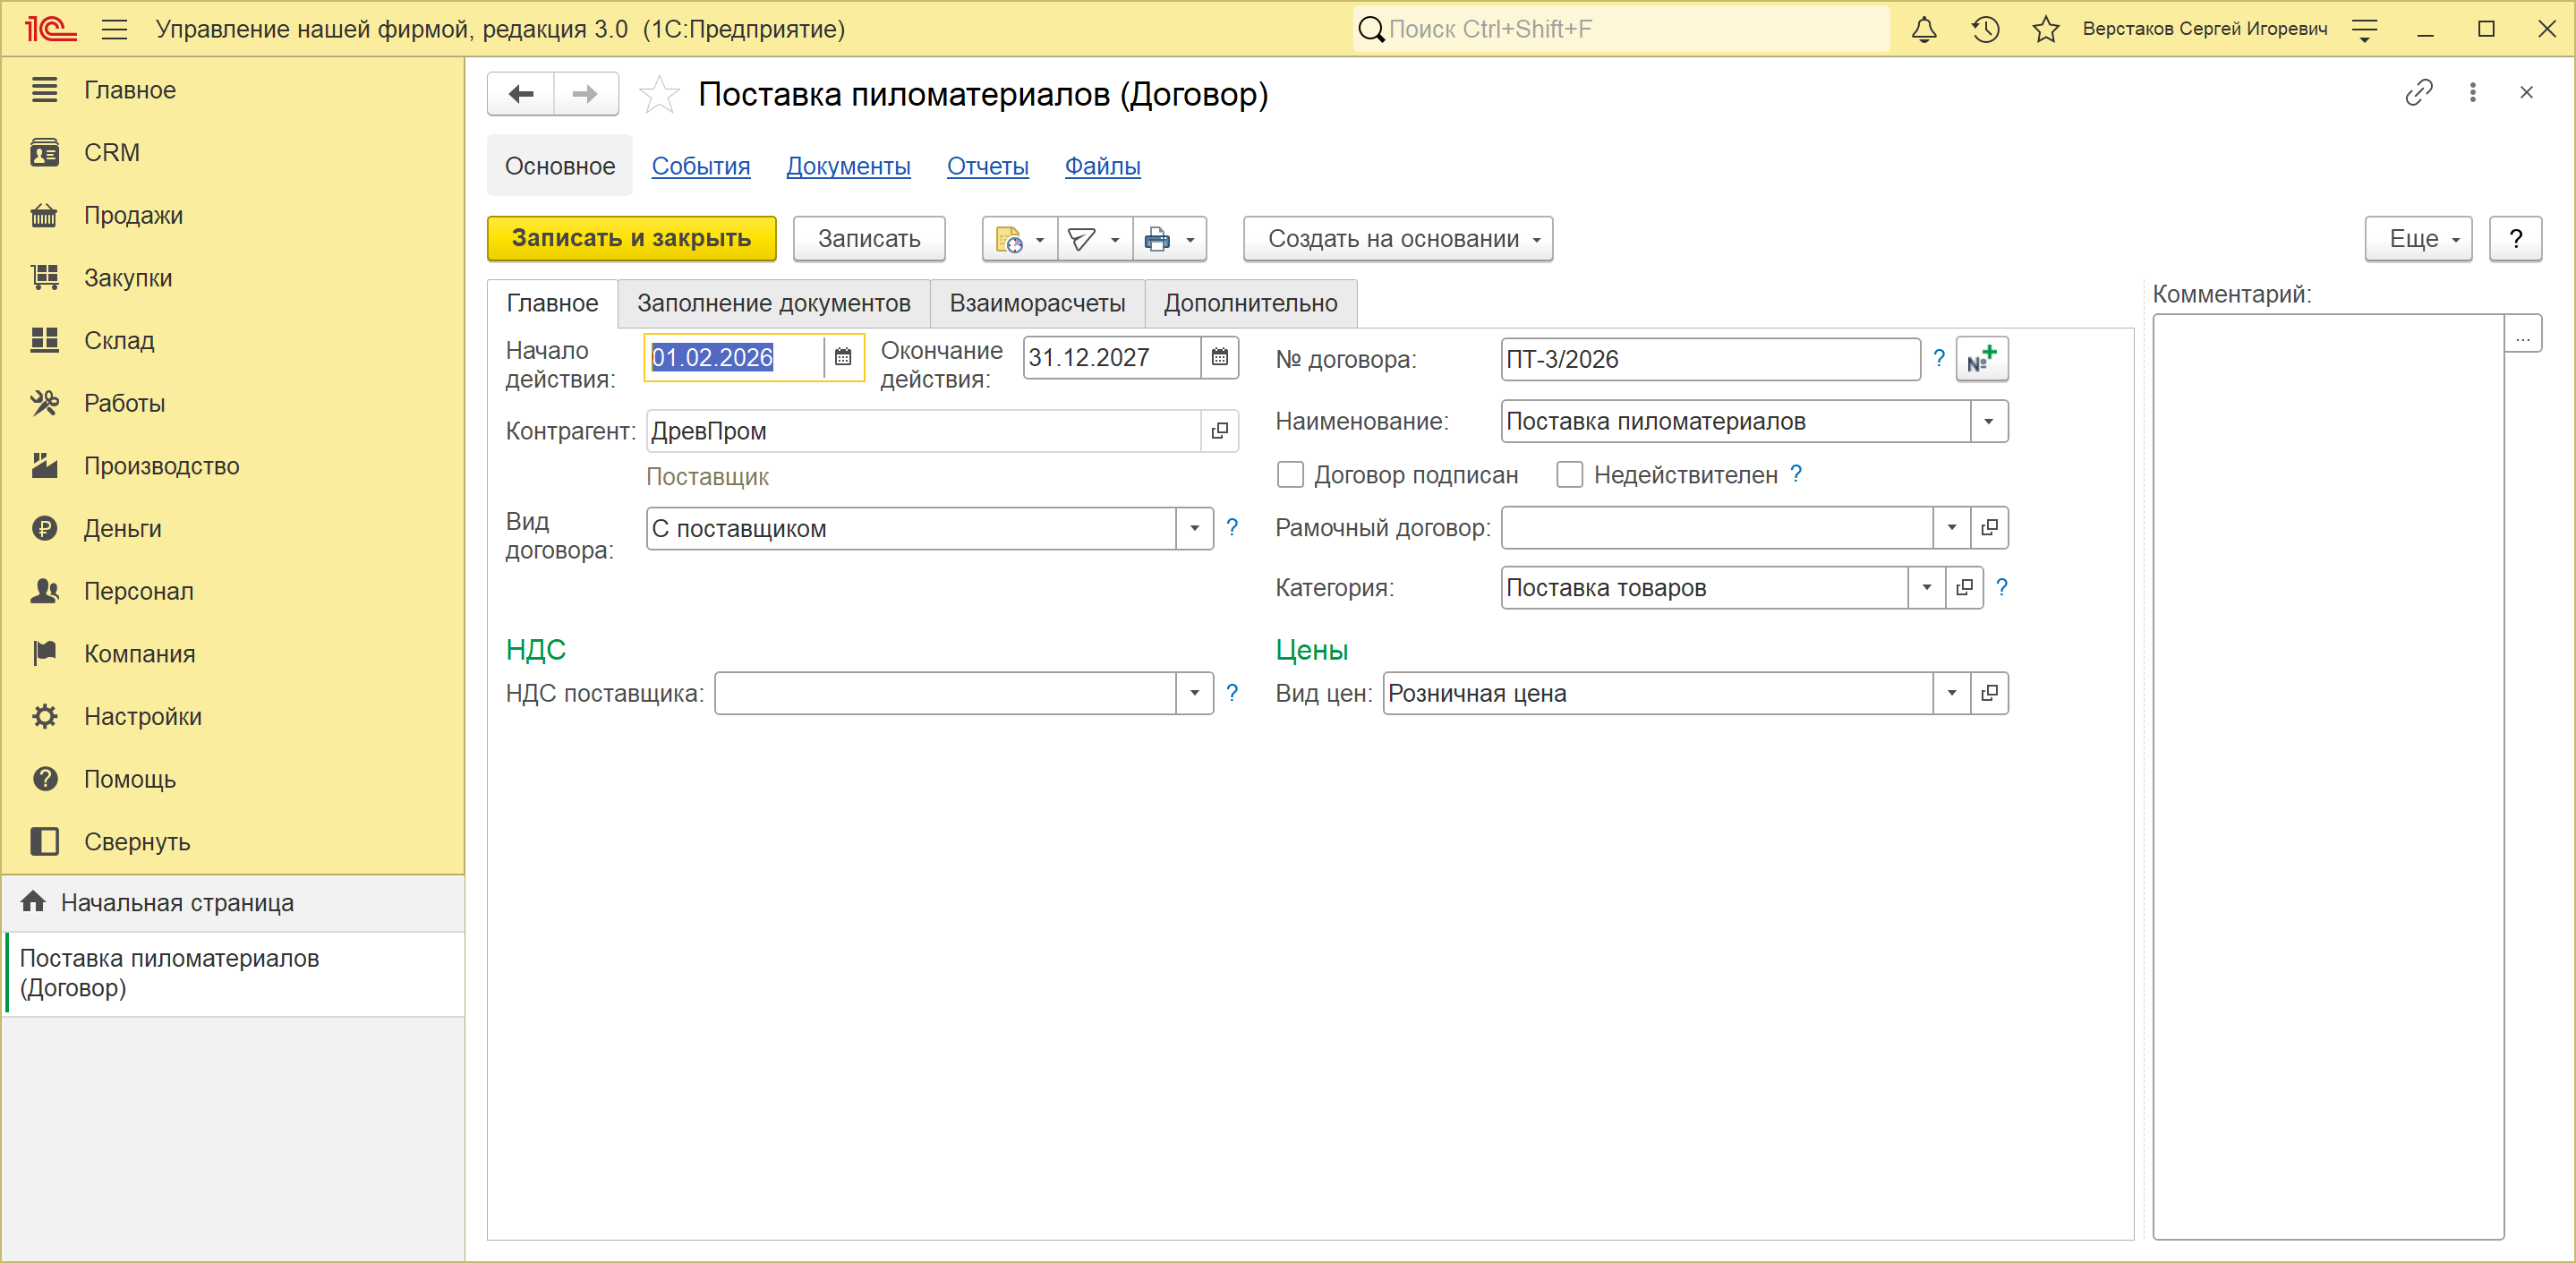
Task: Open the history clock icon
Action: pyautogui.click(x=1985, y=29)
